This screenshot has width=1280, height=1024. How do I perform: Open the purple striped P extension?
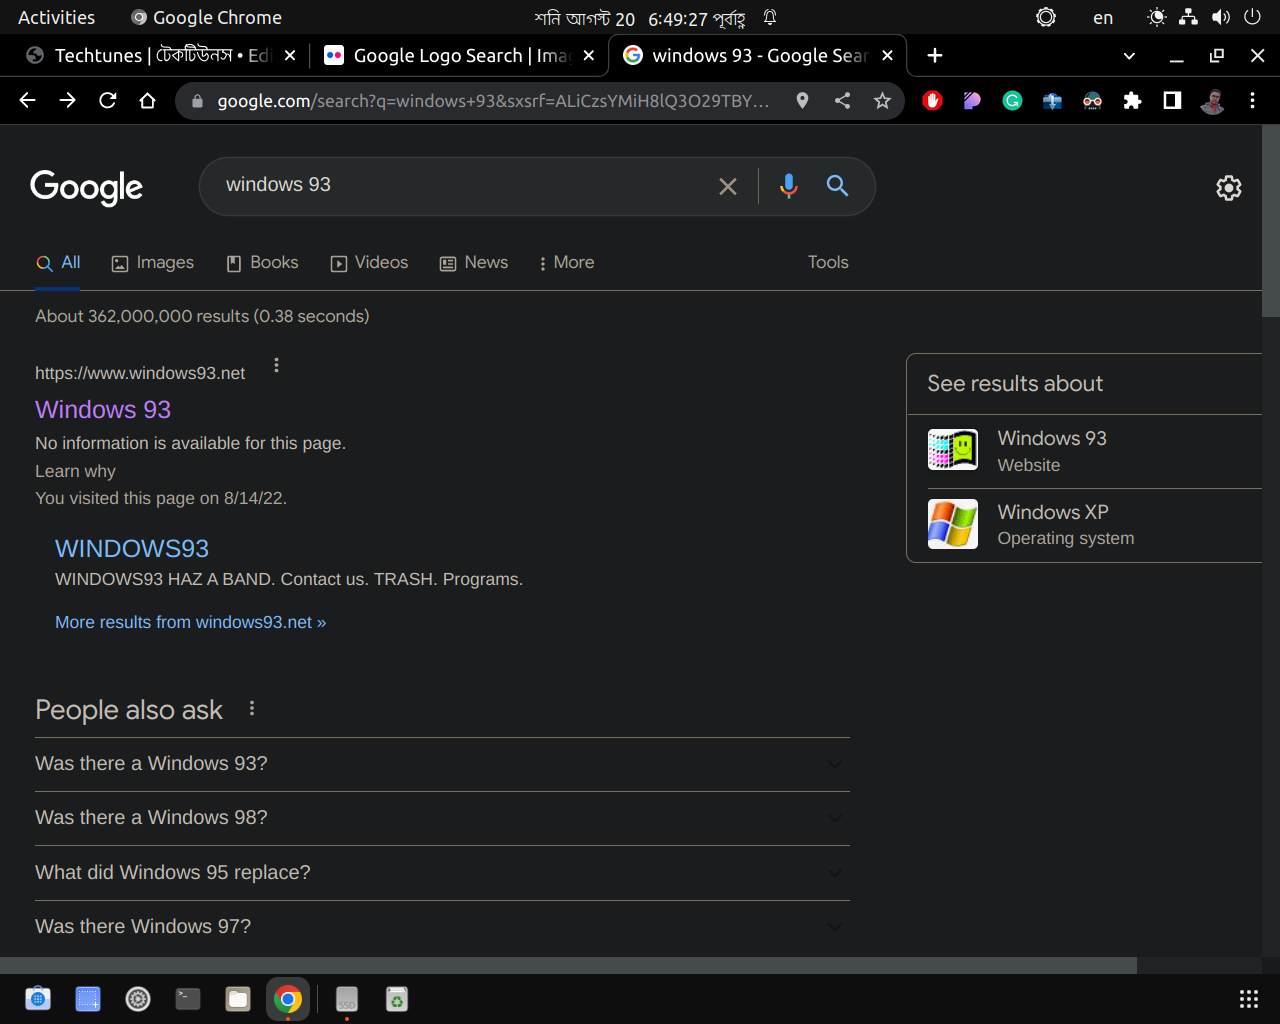pyautogui.click(x=972, y=100)
